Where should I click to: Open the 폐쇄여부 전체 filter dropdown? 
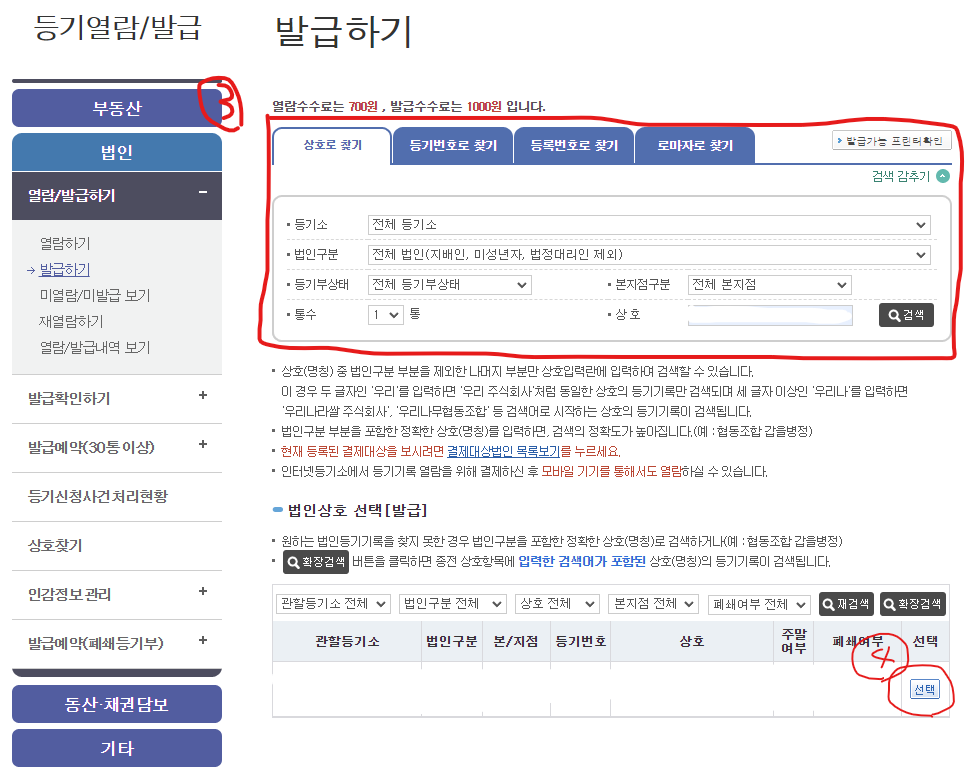tap(759, 604)
